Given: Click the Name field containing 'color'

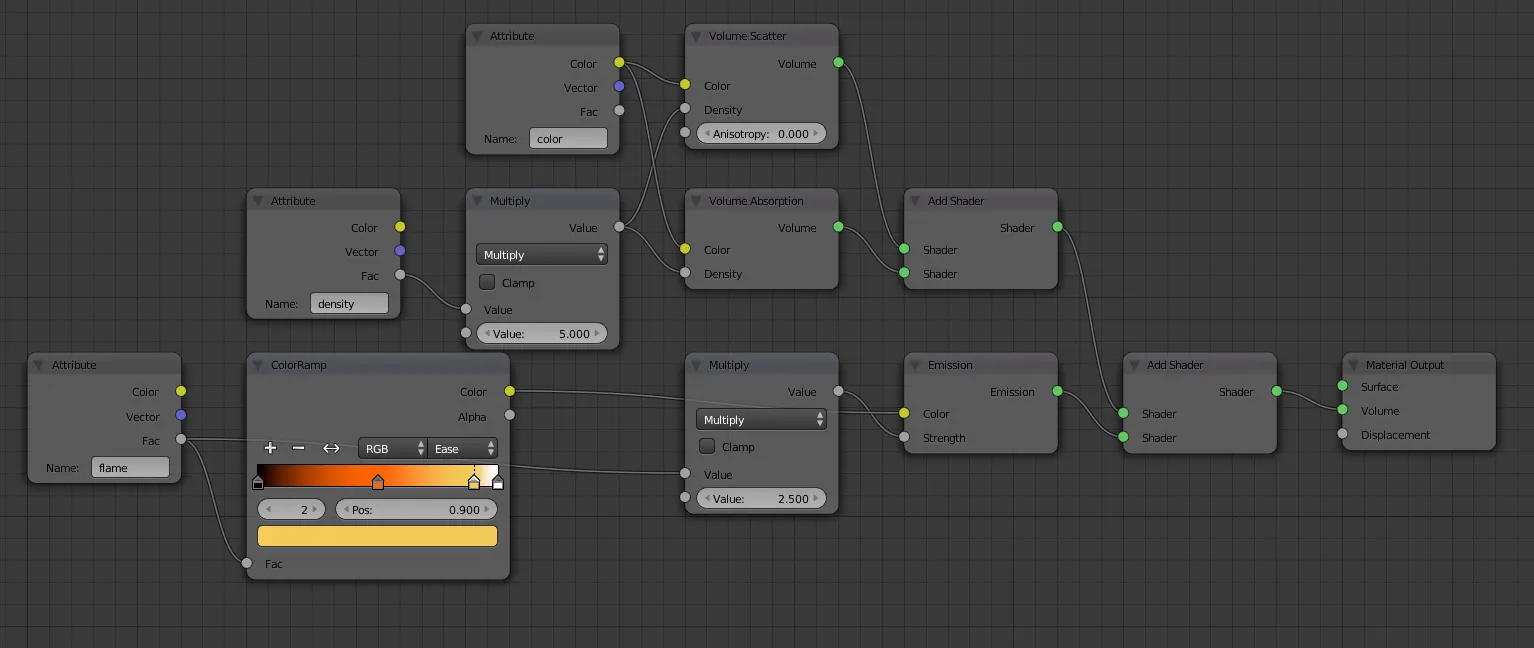Looking at the screenshot, I should (x=568, y=139).
